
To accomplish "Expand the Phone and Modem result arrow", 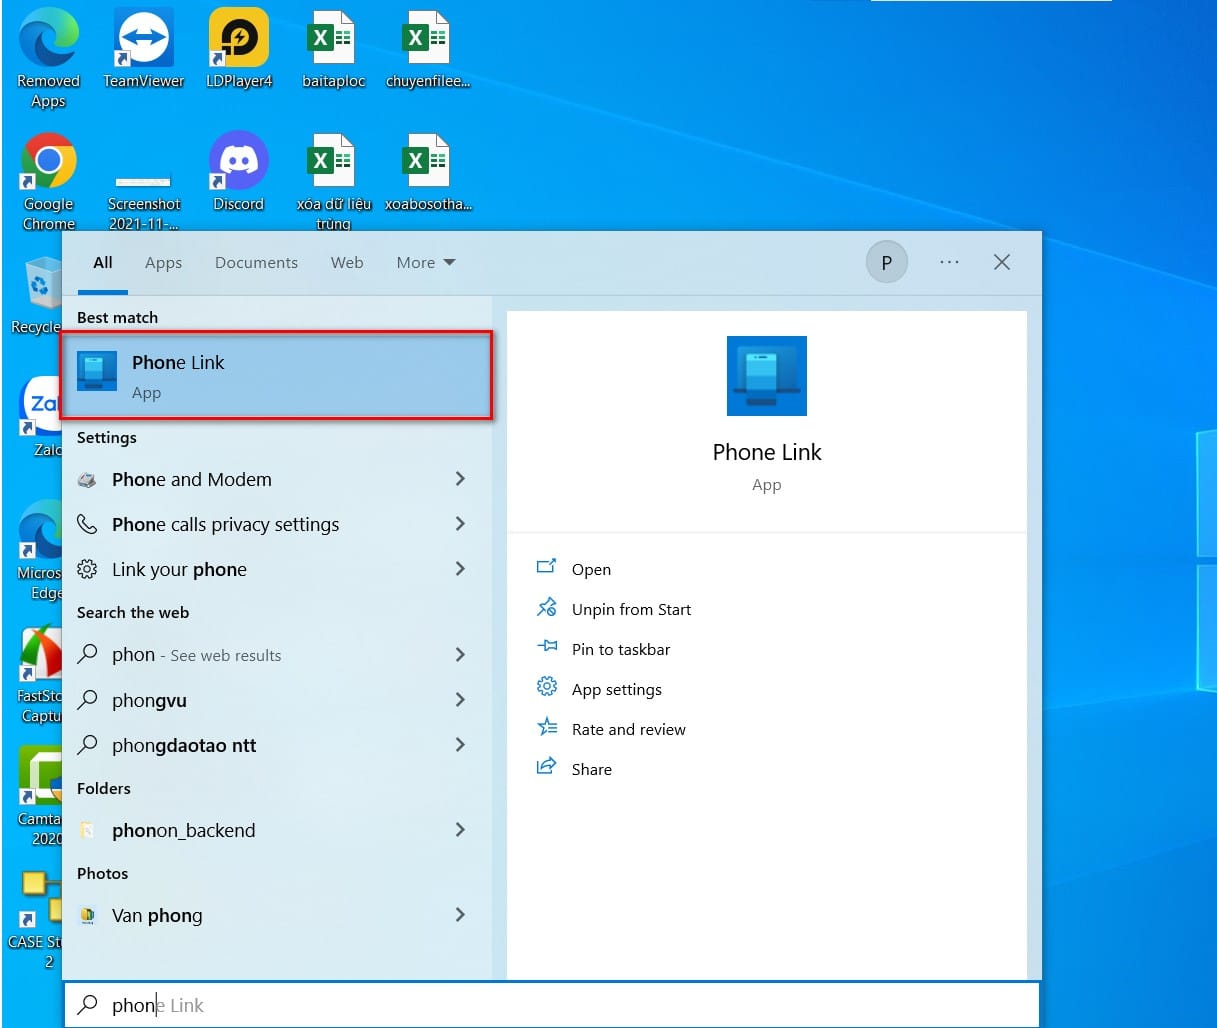I will (x=460, y=479).
